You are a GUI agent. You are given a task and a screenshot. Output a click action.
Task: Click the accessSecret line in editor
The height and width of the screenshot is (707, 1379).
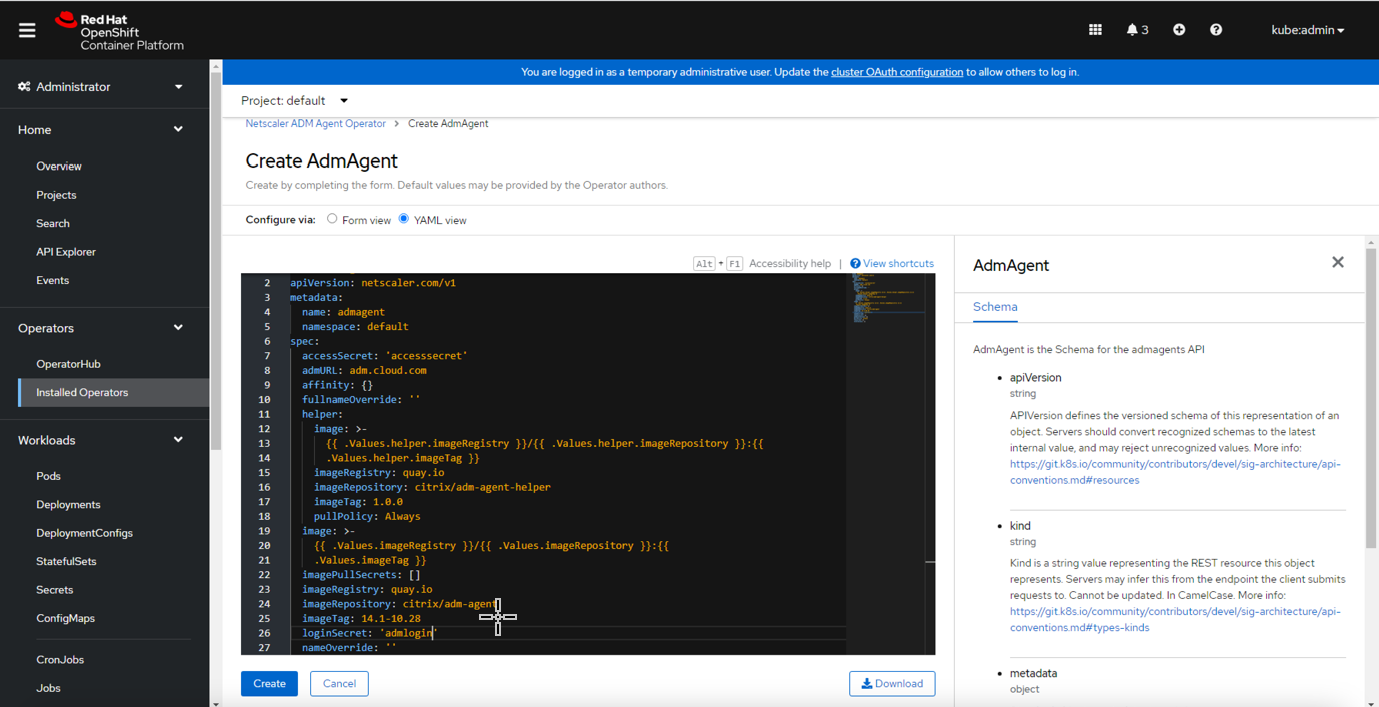[385, 356]
